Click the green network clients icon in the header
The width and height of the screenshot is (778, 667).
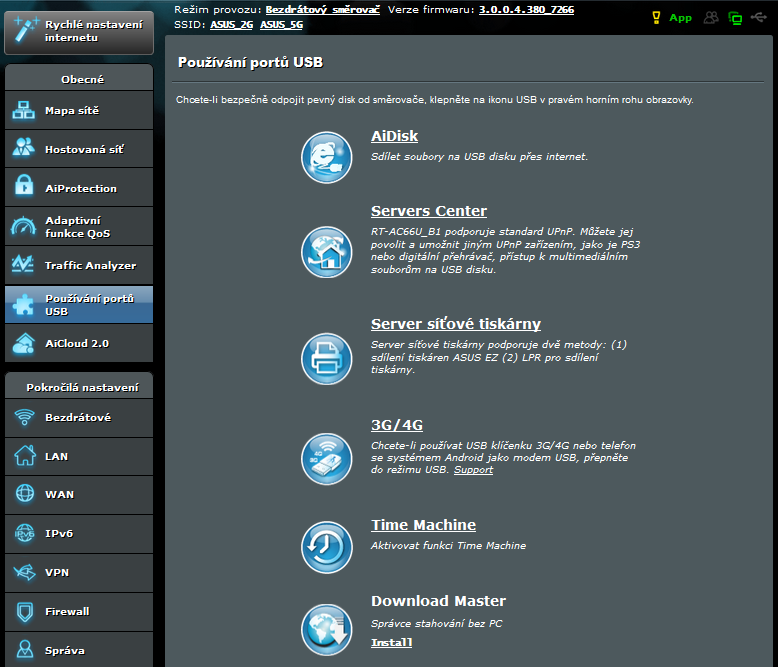pos(736,18)
